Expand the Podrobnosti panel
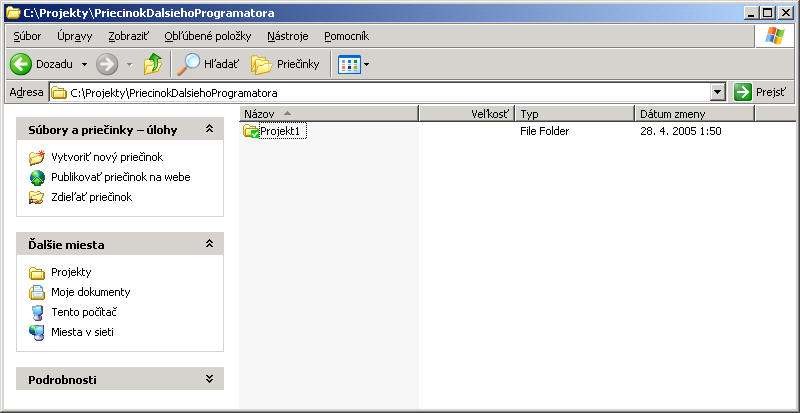Viewport: 800px width, 413px height. pos(209,378)
